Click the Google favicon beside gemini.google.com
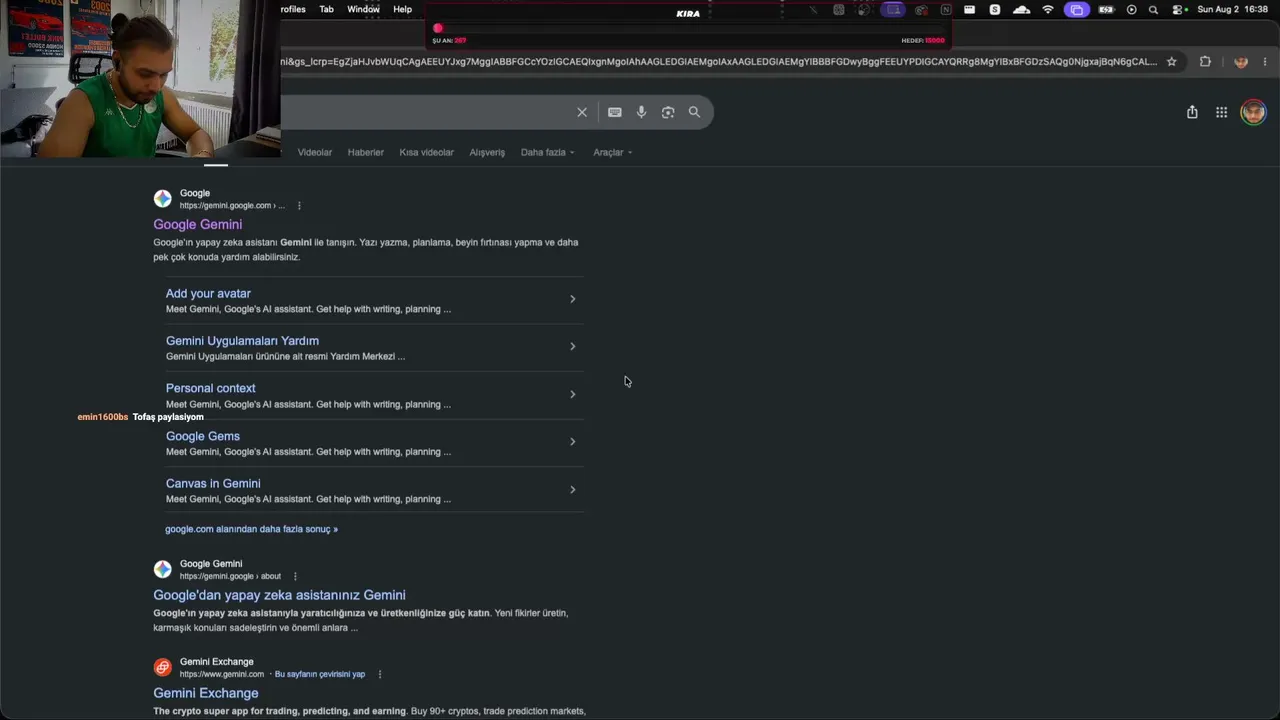This screenshot has height=720, width=1280. 163,199
